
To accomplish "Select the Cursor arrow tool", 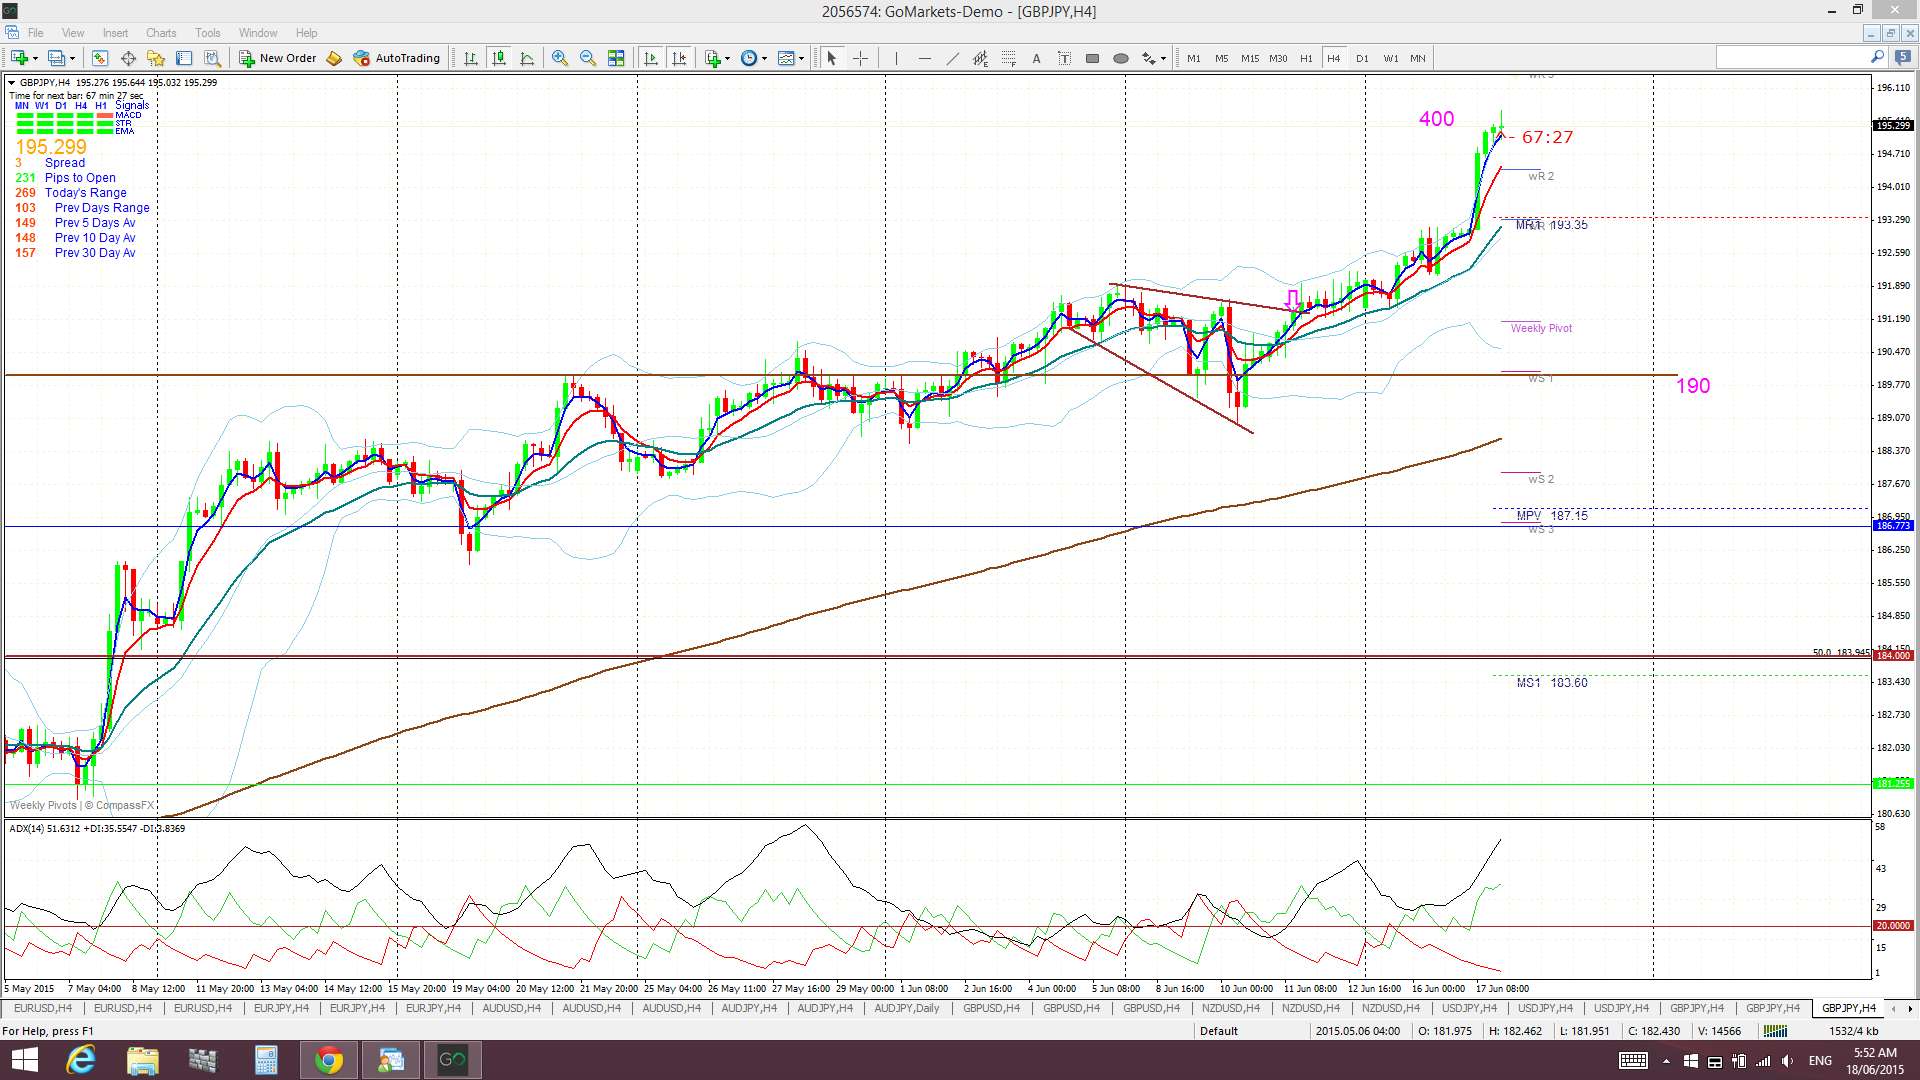I will (x=831, y=58).
